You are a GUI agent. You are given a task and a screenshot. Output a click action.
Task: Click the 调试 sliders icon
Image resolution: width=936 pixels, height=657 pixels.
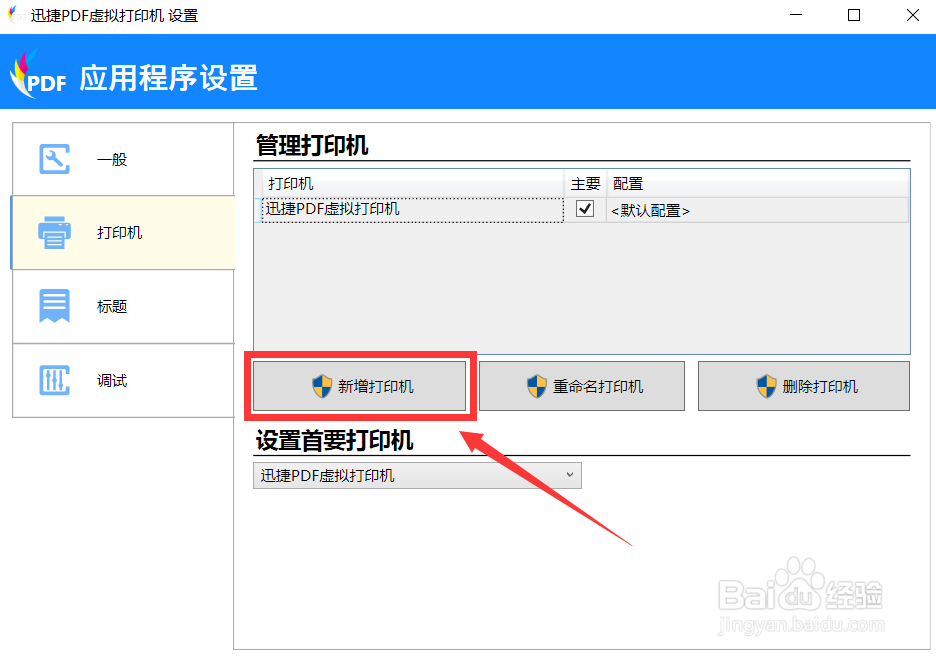tap(54, 380)
